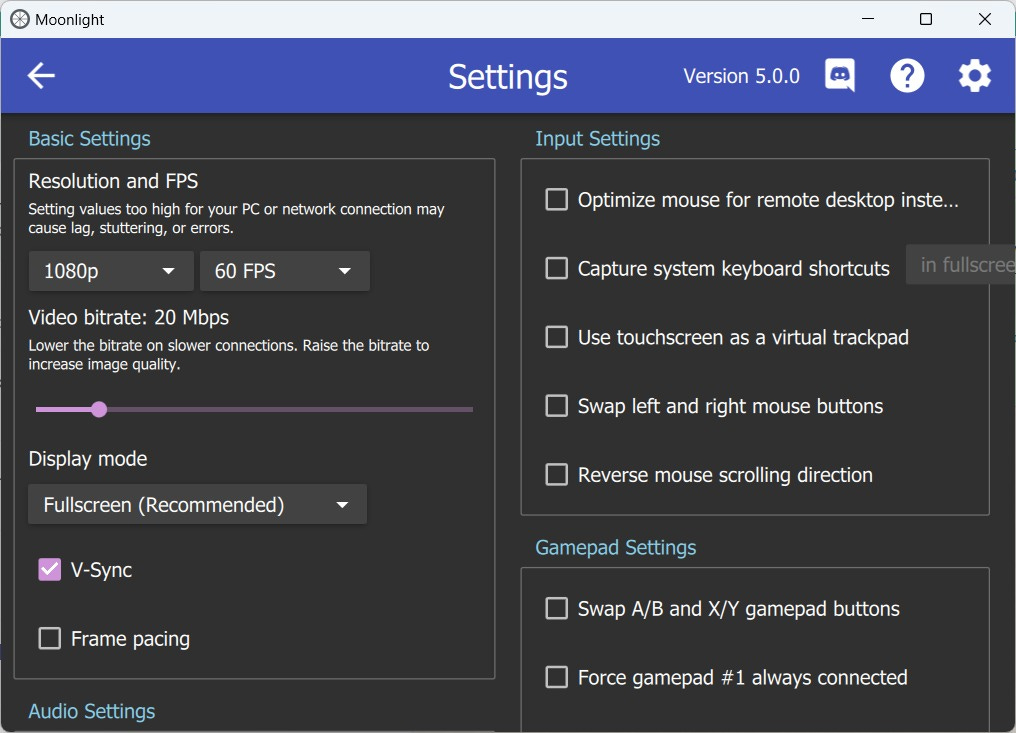Enable Force gamepad #1 always connected
The image size is (1016, 733).
[557, 677]
